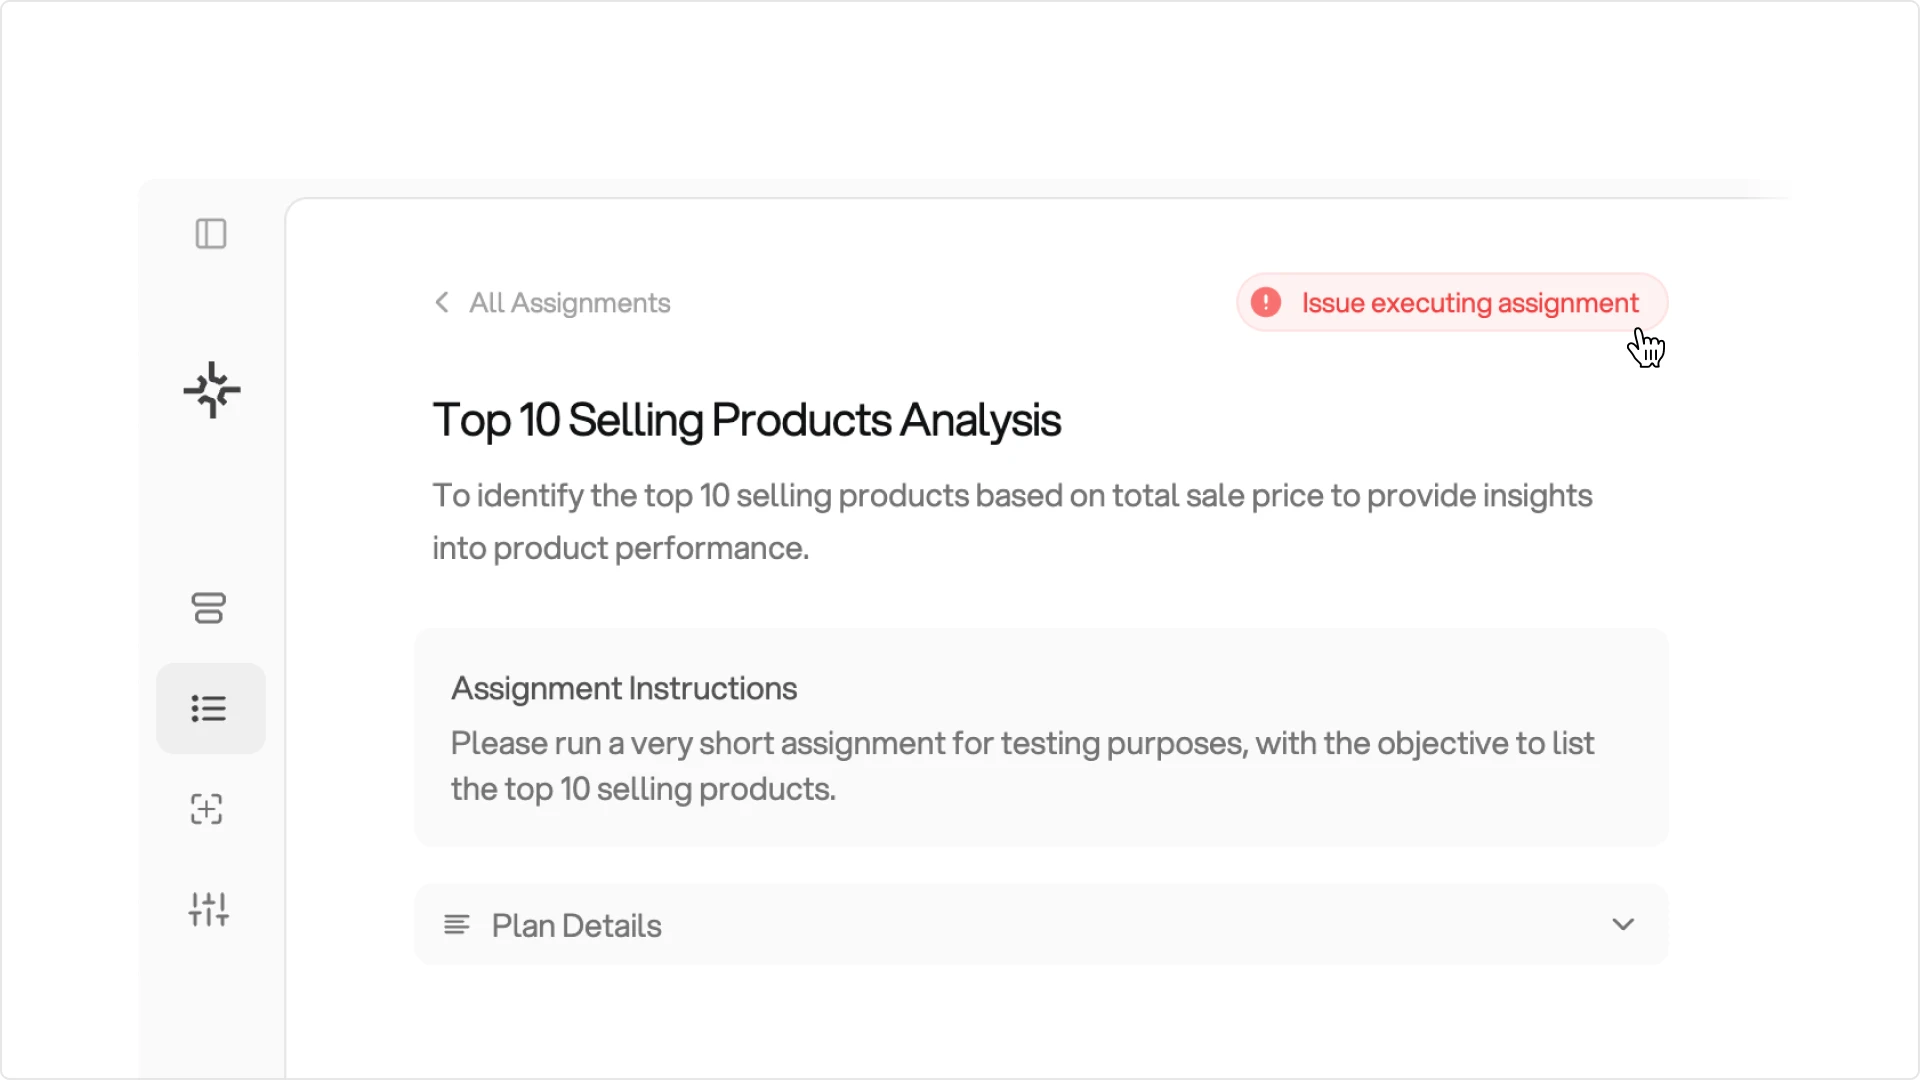Click Issue executing assignment text
The width and height of the screenshot is (1920, 1080).
(1470, 303)
